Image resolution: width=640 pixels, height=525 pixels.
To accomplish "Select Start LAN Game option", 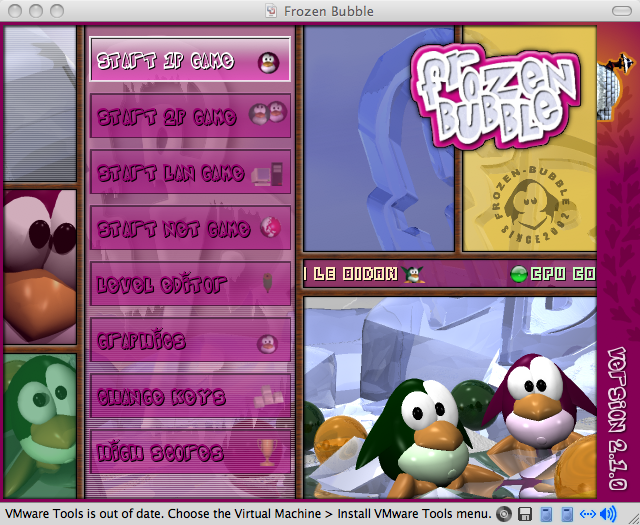I will pos(190,171).
